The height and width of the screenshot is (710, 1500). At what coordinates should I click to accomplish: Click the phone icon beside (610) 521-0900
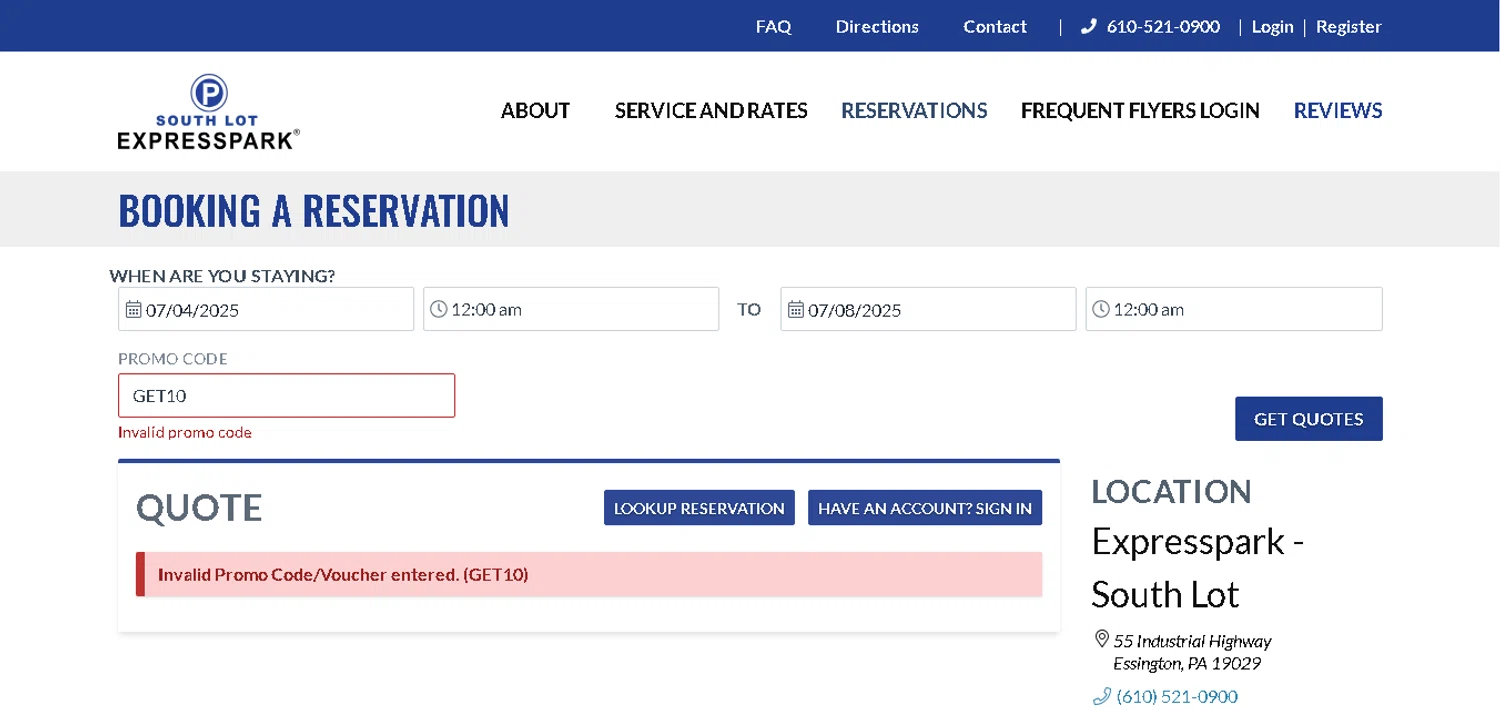1102,696
